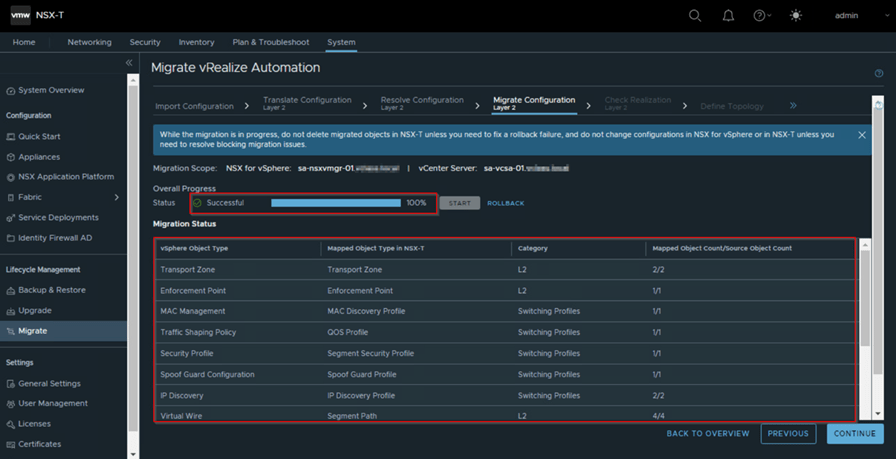Click the ROLLBACK link
The height and width of the screenshot is (459, 896).
coord(505,203)
